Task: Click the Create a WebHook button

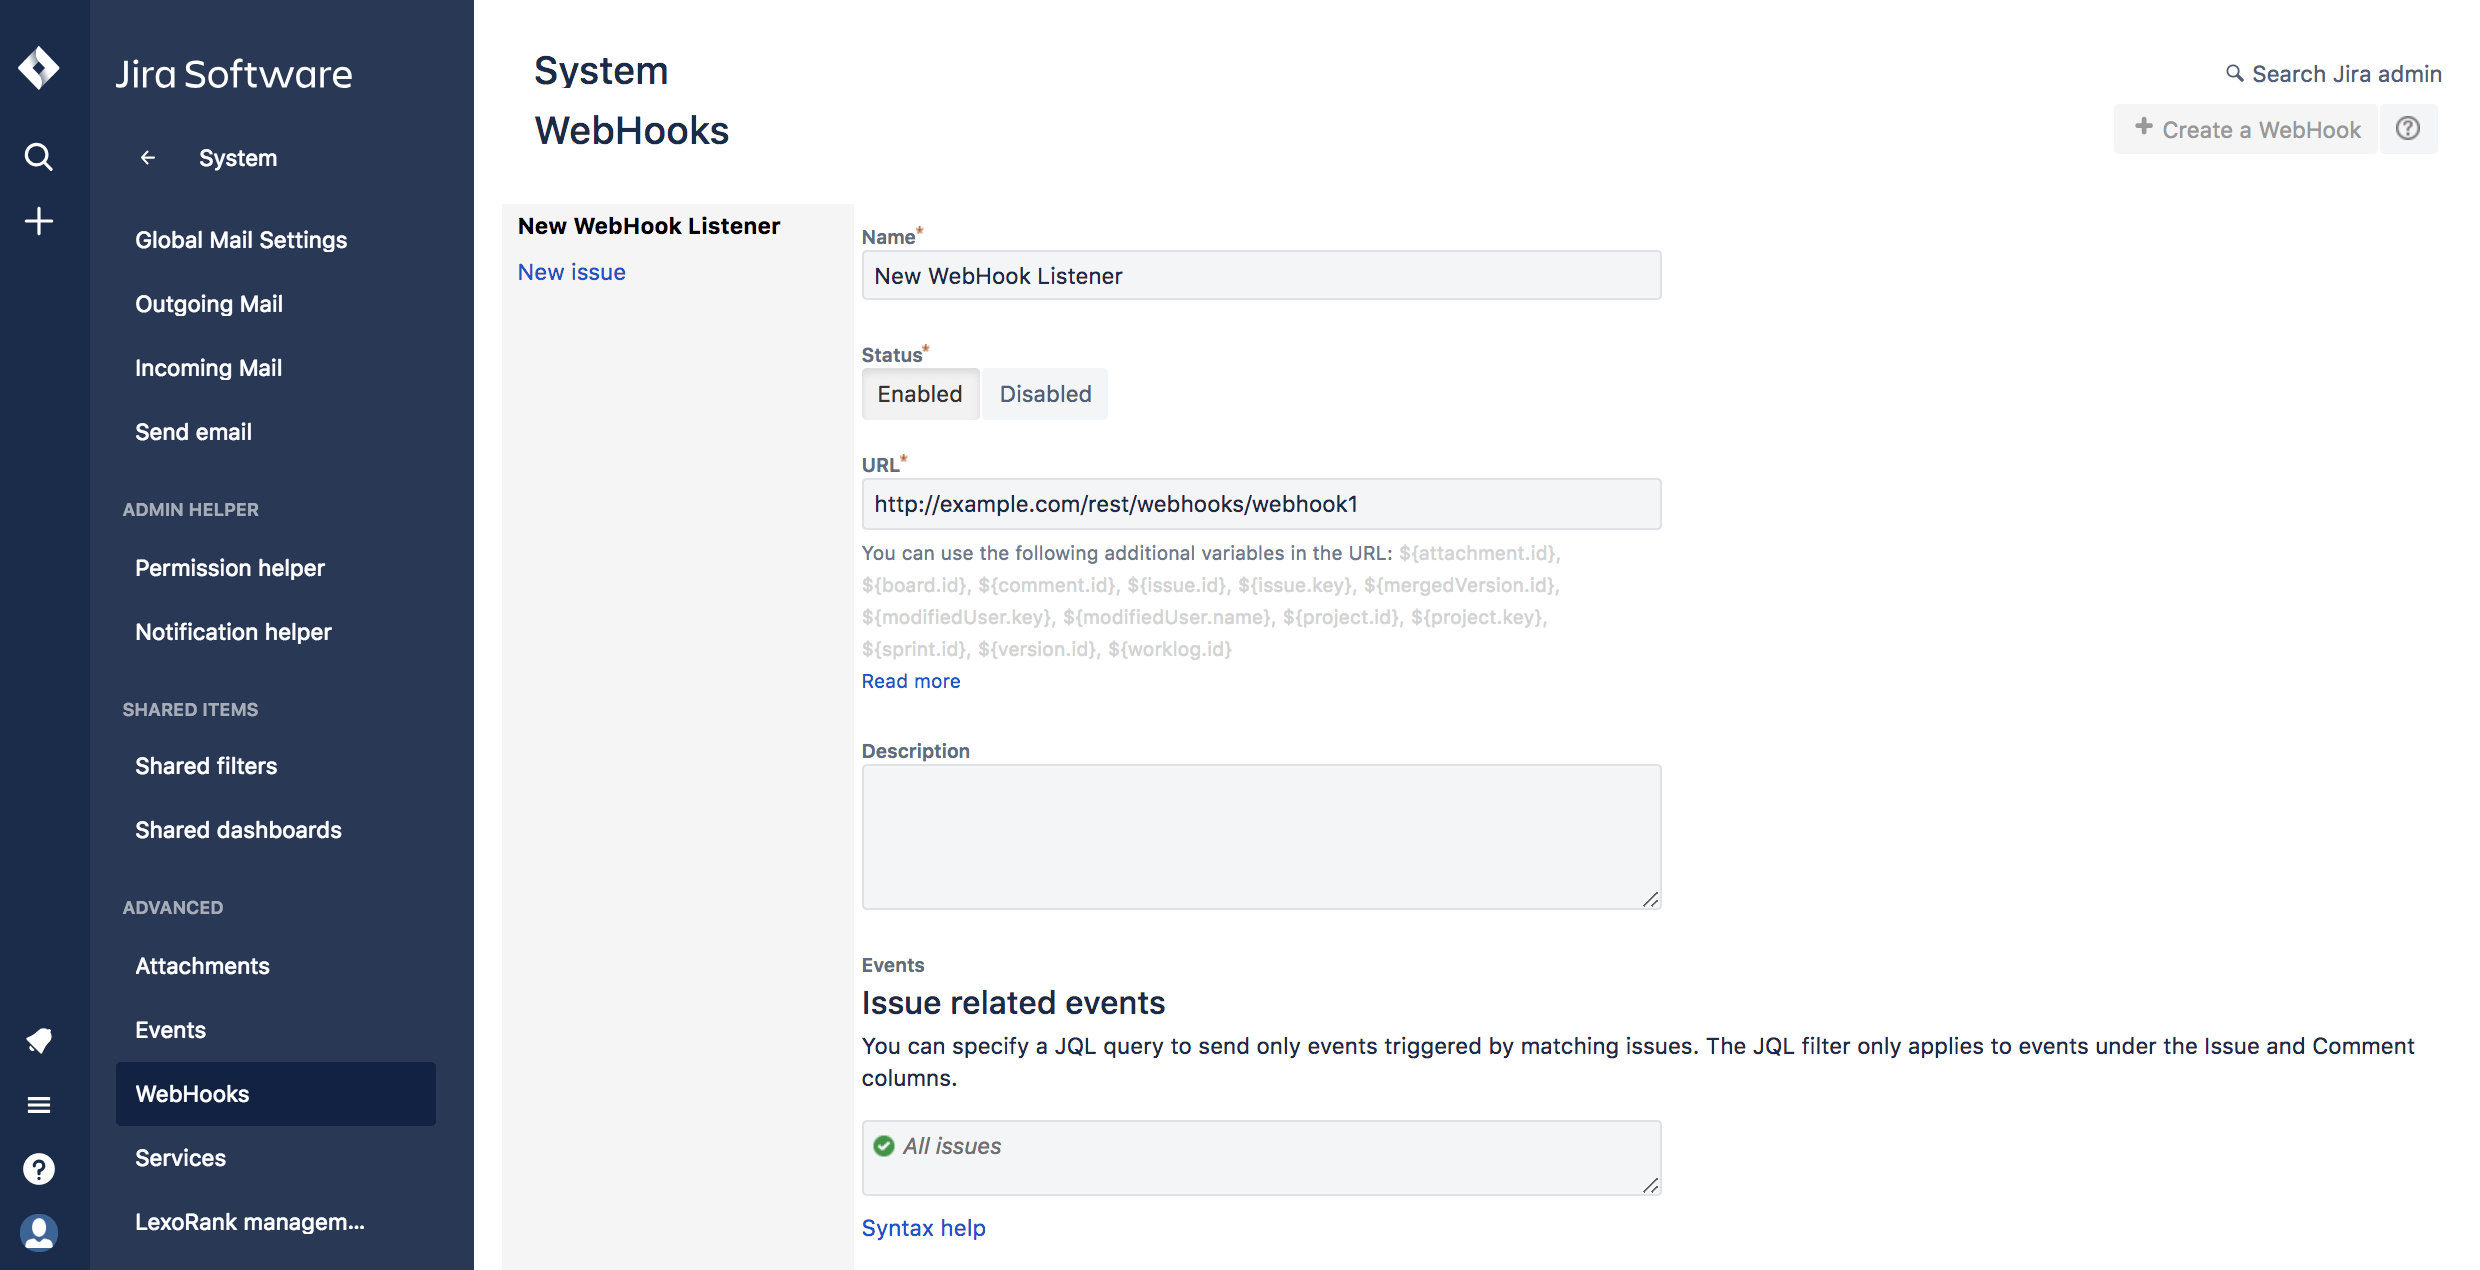Action: click(2245, 128)
